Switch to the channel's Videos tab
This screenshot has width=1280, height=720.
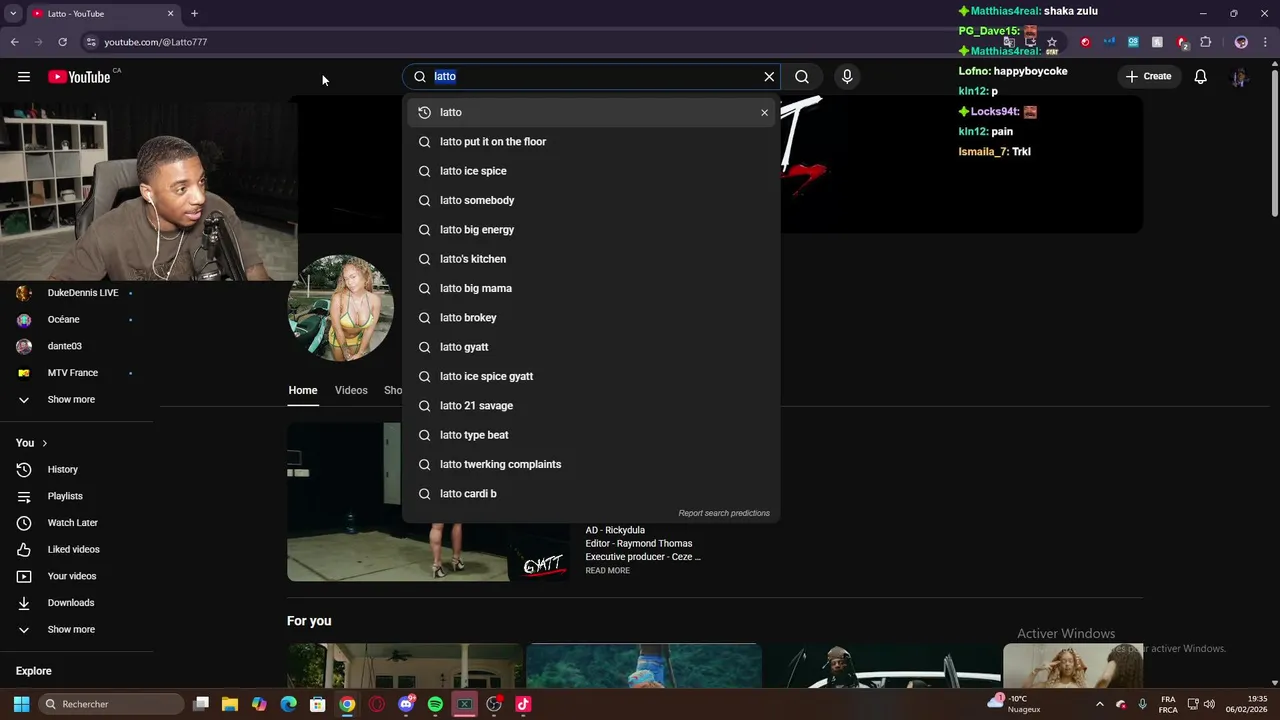tap(351, 391)
